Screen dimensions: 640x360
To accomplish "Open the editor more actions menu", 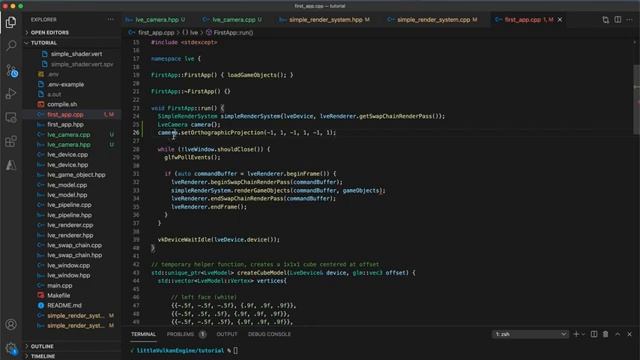I will (629, 20).
